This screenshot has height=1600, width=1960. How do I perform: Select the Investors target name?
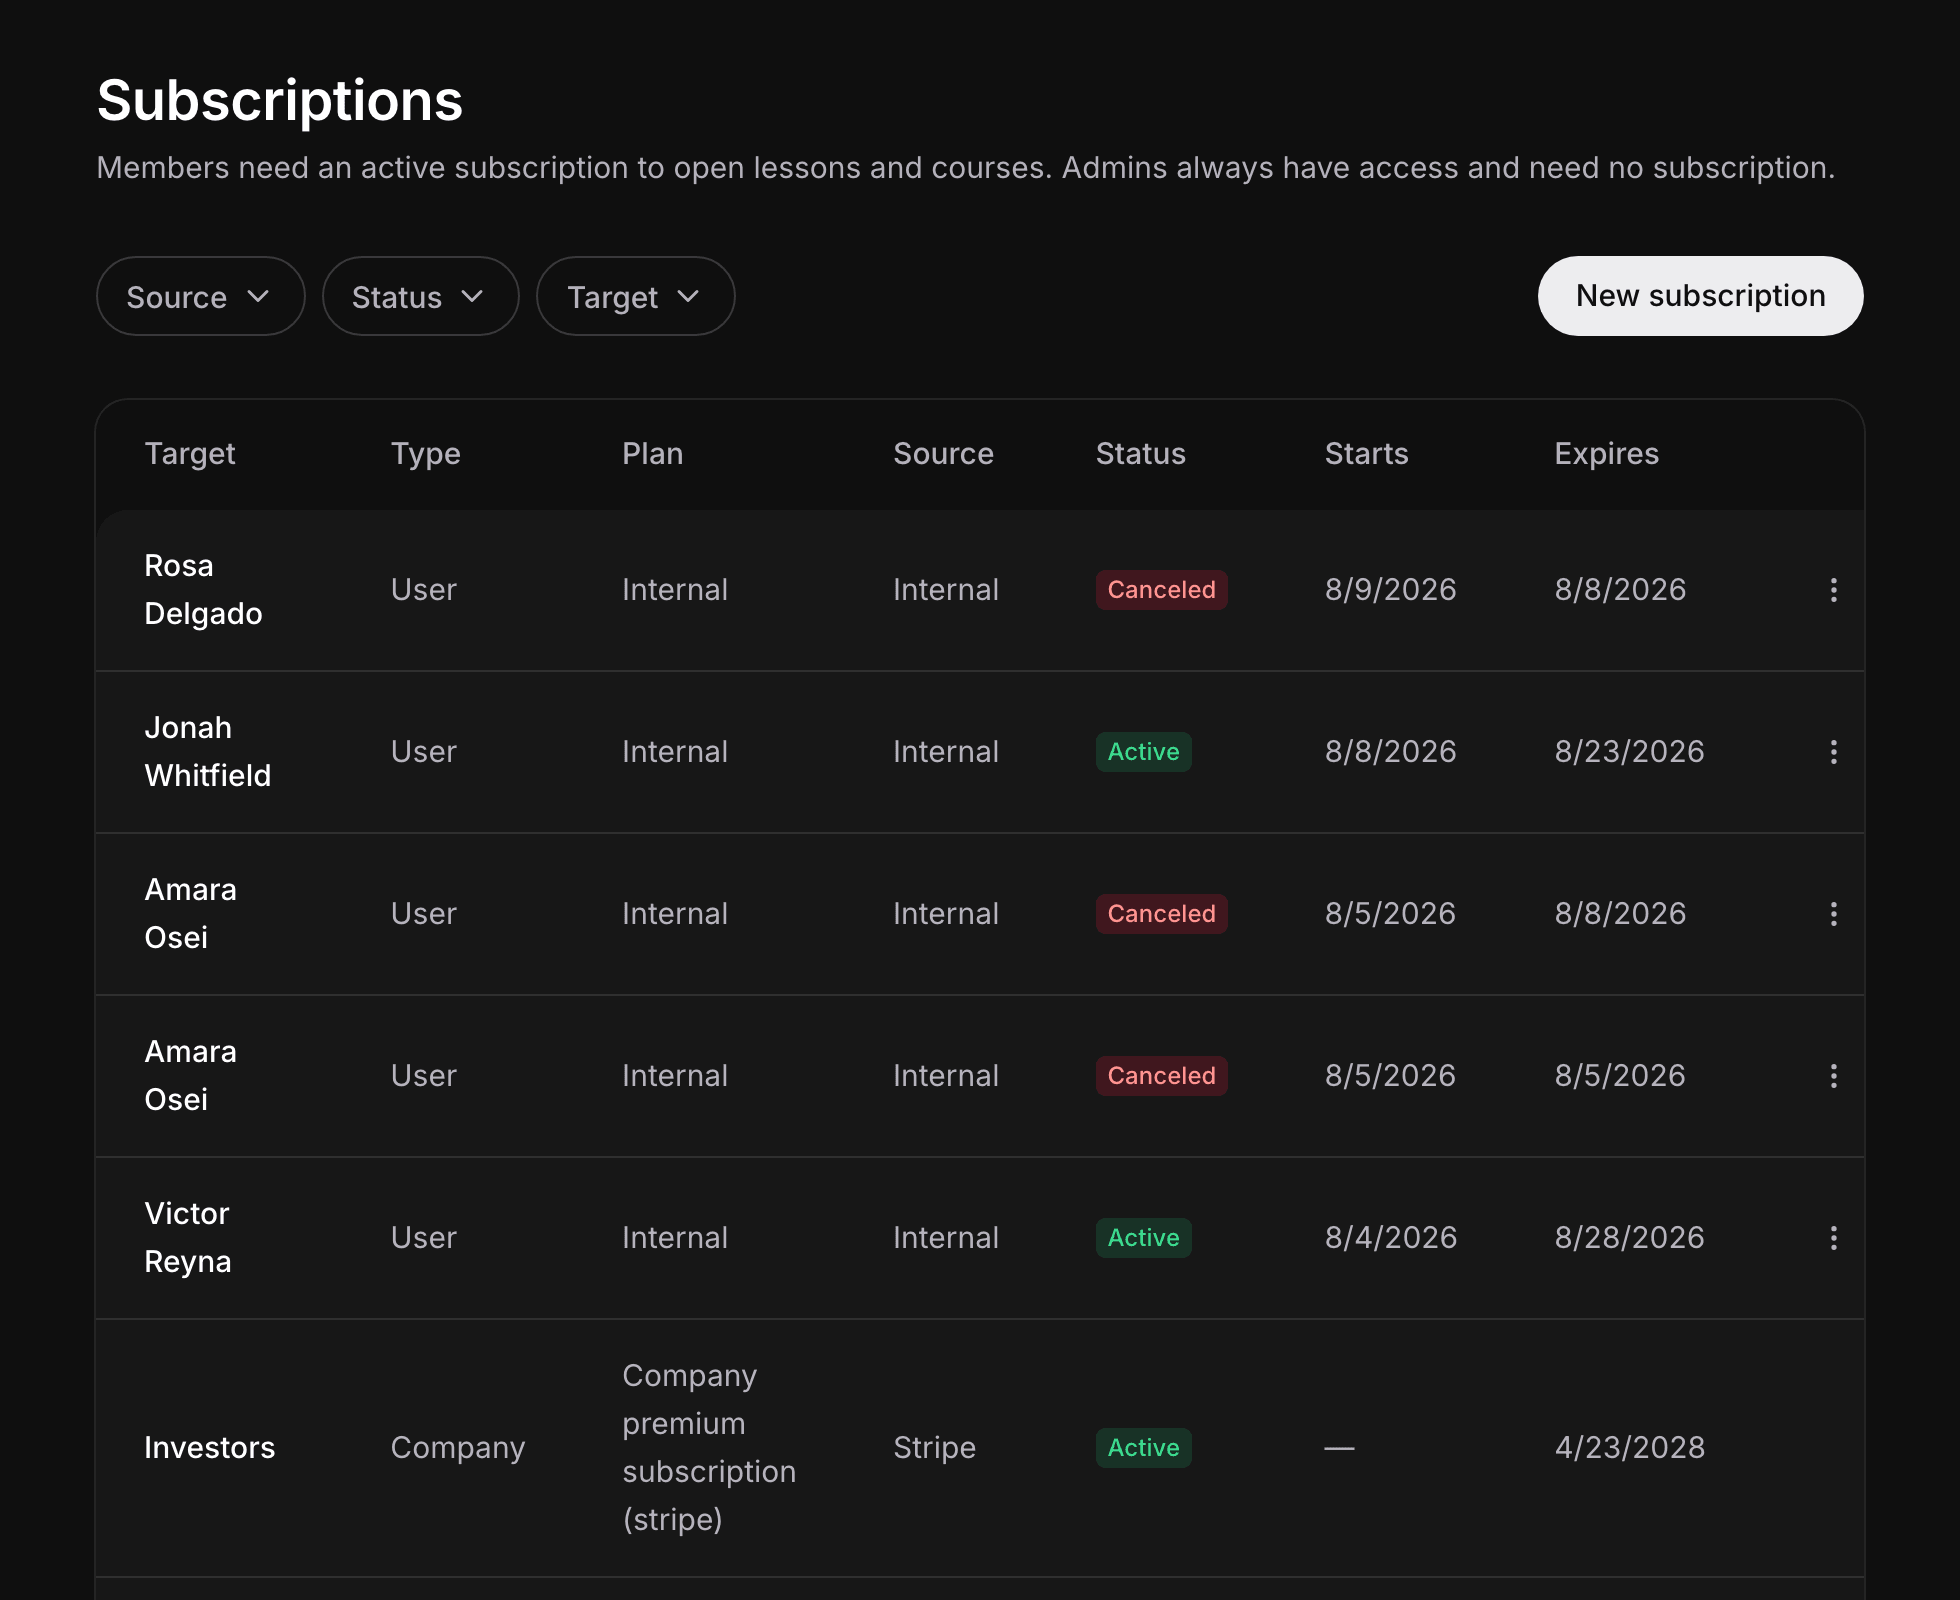click(209, 1448)
